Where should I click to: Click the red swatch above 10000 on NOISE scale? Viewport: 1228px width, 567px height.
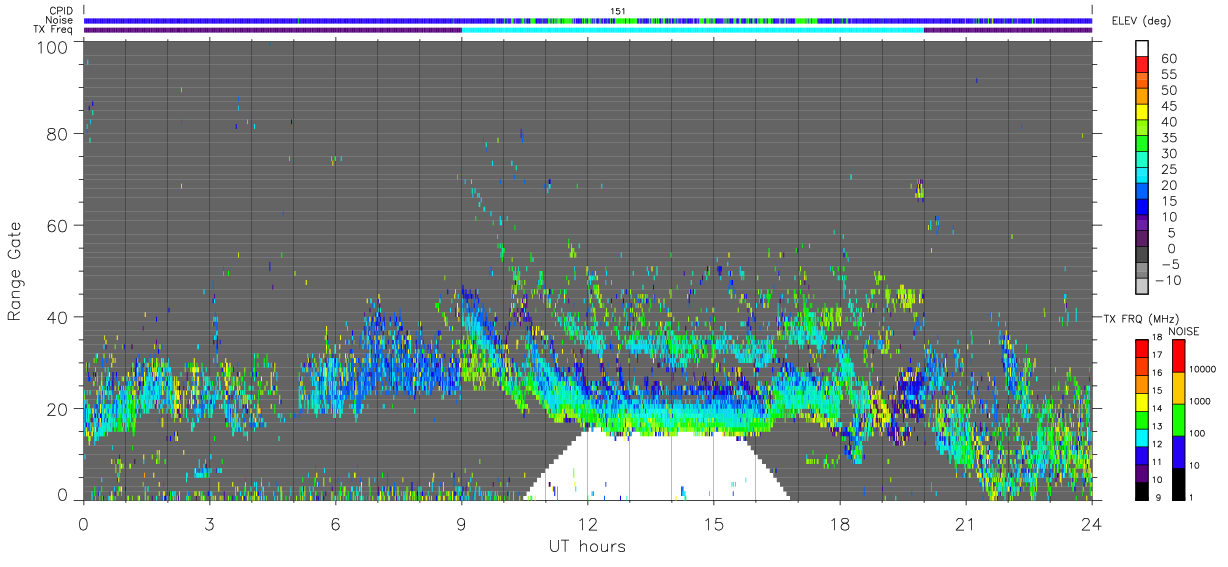(1178, 356)
